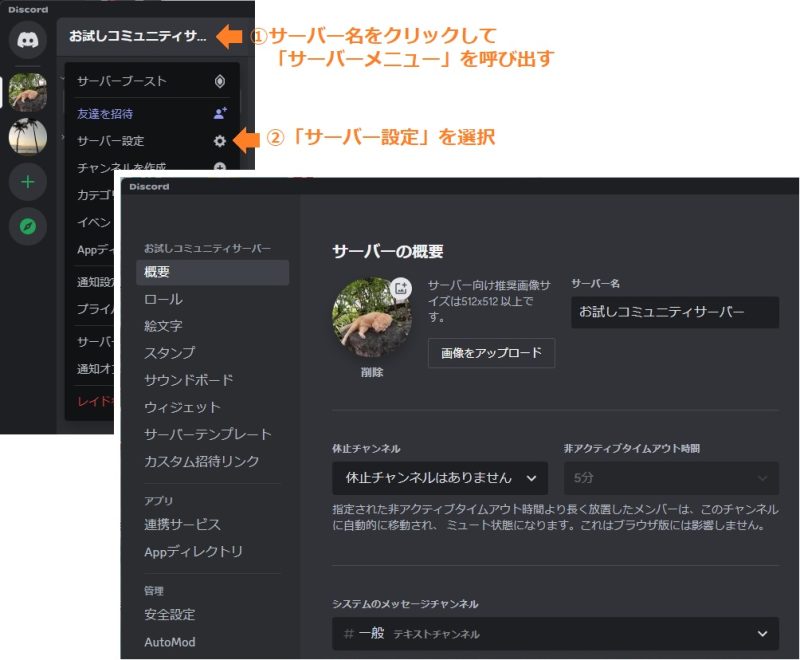Open the 連携サービス settings page

click(x=213, y=524)
